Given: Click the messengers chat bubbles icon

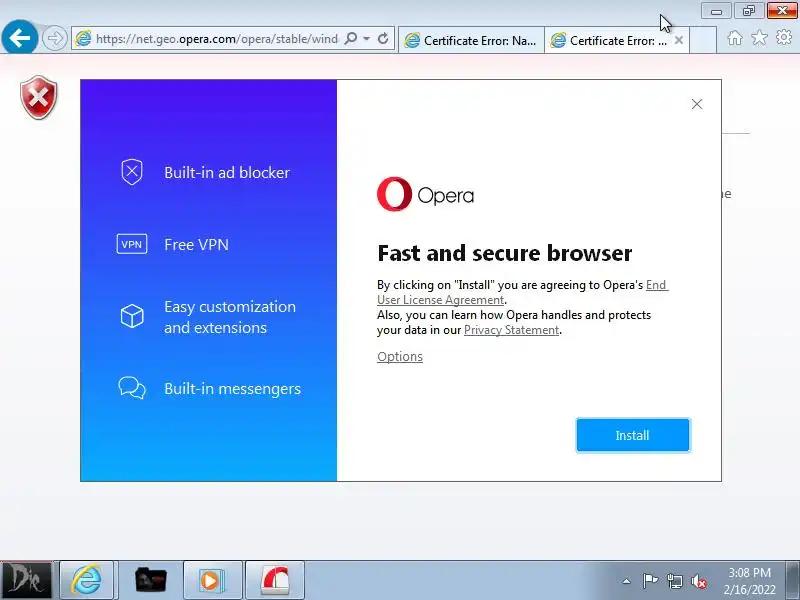Looking at the screenshot, I should pos(132,388).
